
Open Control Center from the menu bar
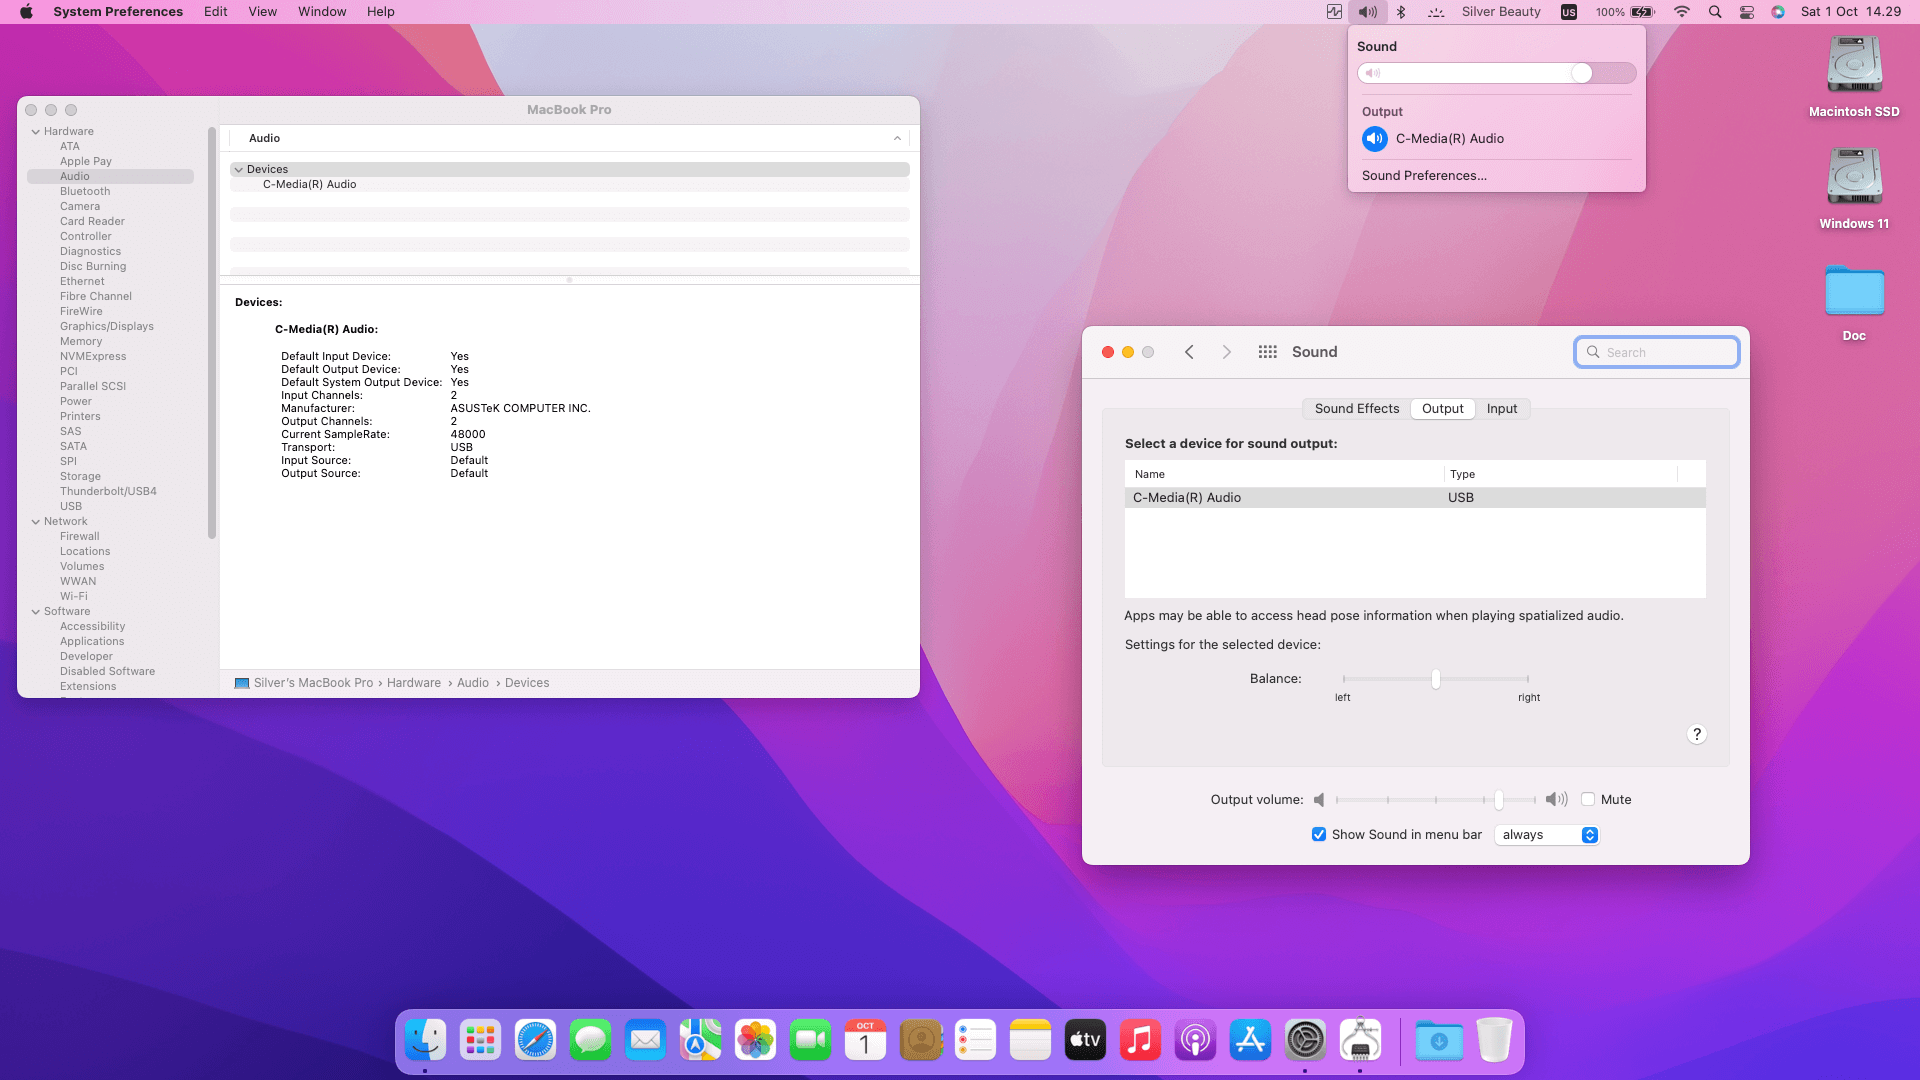click(x=1747, y=12)
